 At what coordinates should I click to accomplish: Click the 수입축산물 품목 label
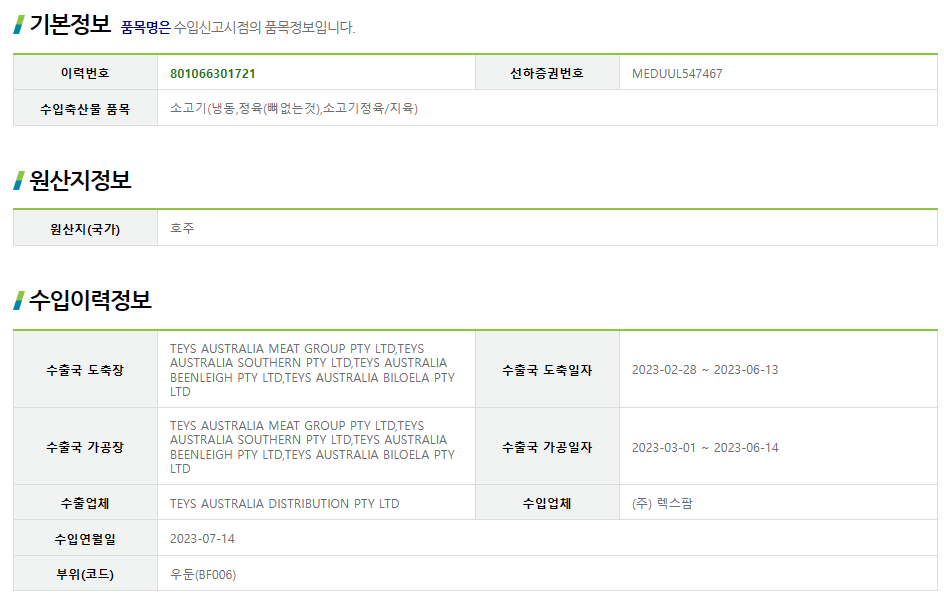(85, 109)
